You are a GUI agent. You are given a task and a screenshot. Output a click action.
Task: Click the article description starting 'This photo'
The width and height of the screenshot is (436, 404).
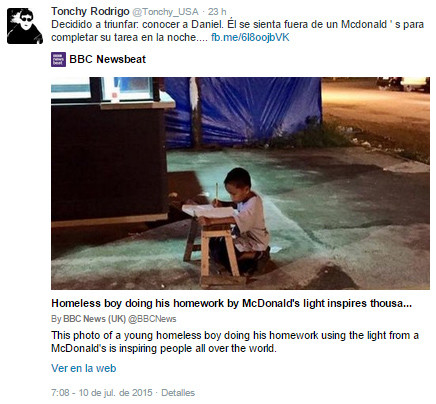point(235,342)
